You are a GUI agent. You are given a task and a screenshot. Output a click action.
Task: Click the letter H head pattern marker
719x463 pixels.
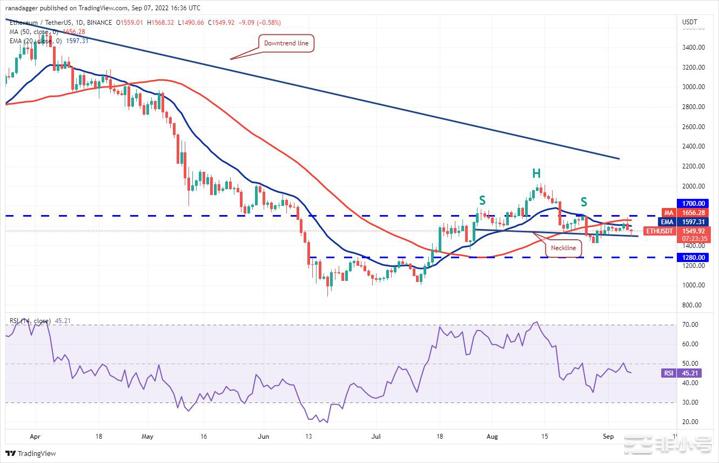(x=537, y=172)
